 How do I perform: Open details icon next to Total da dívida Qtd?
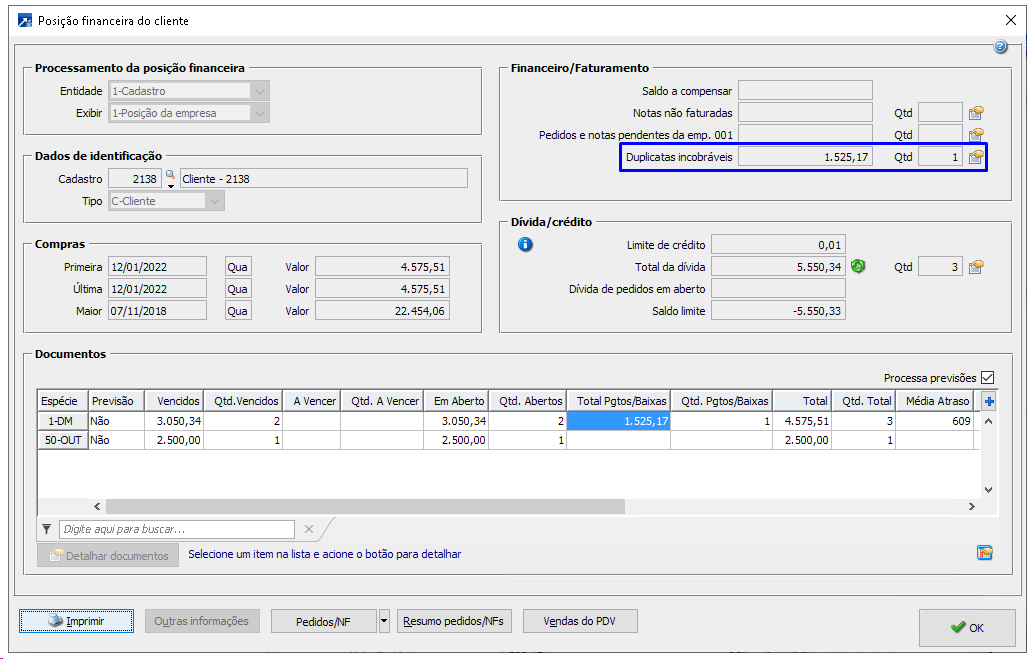point(976,267)
